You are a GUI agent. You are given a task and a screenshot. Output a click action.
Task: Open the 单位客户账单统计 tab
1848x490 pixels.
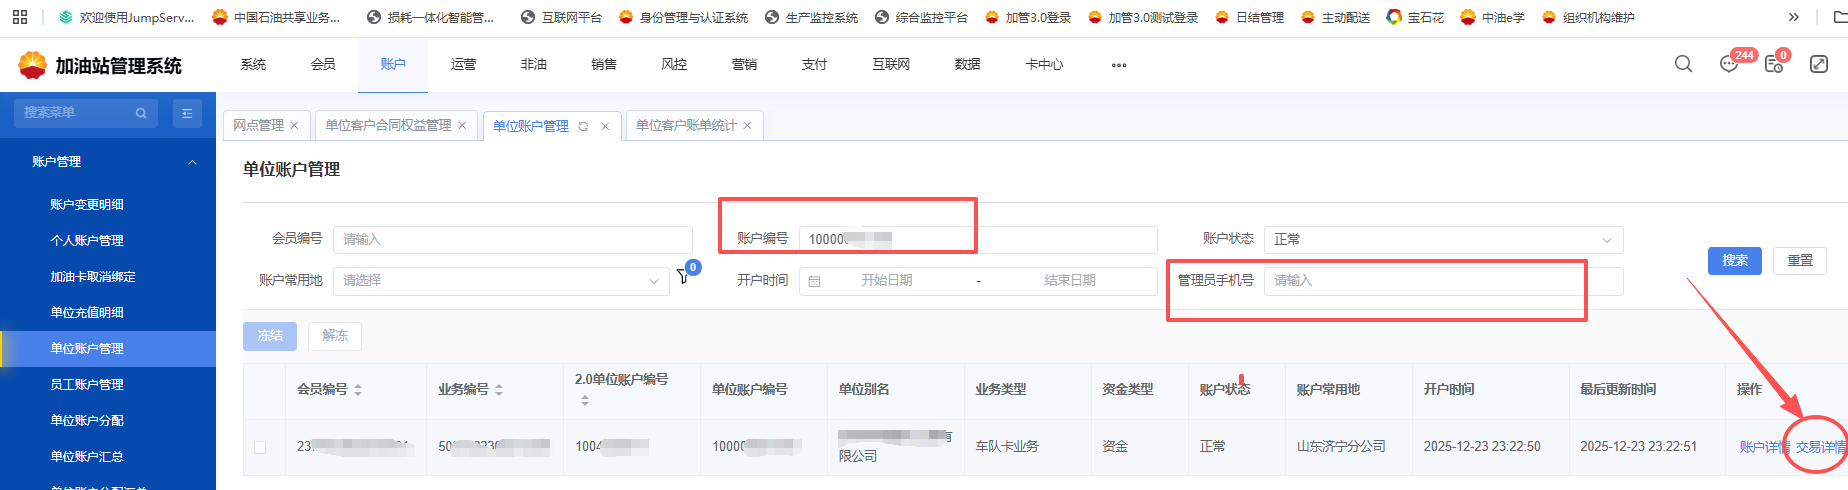click(685, 126)
